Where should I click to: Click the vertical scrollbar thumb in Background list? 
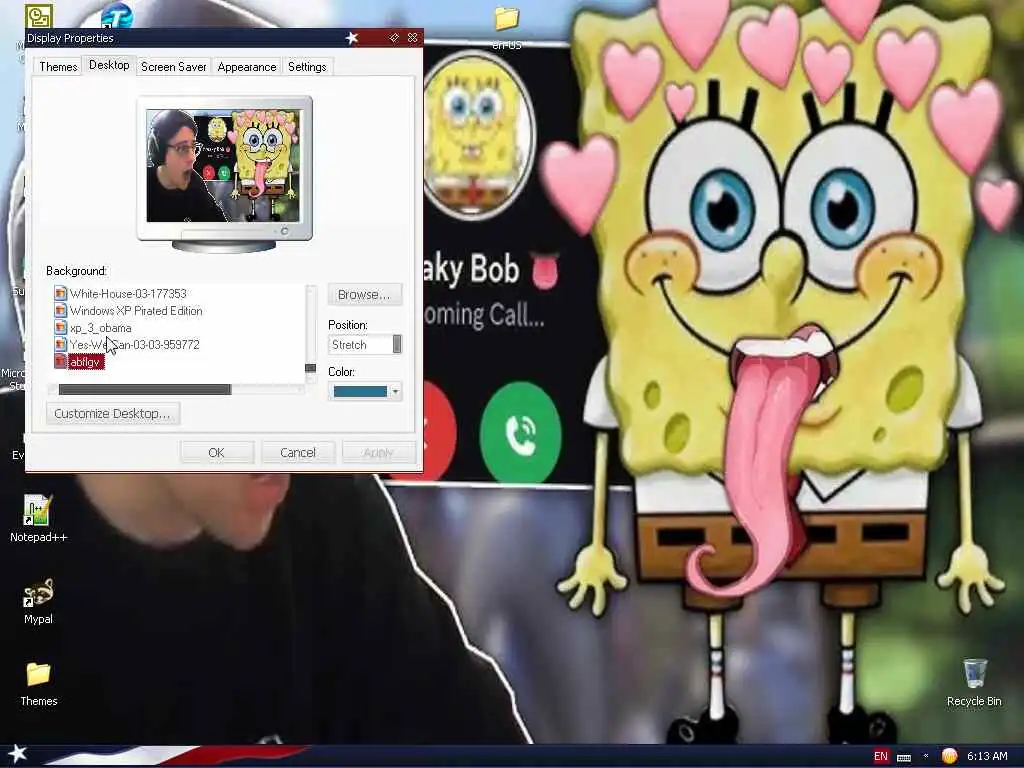(311, 368)
